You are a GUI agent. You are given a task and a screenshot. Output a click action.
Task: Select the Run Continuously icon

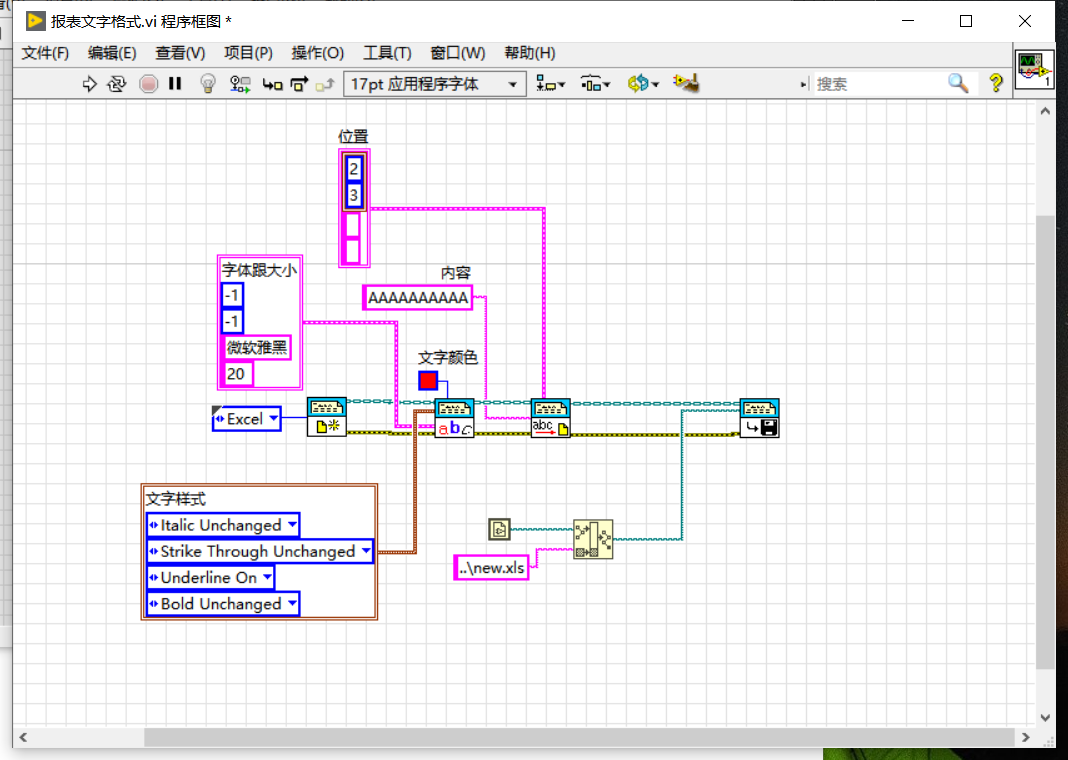click(116, 84)
